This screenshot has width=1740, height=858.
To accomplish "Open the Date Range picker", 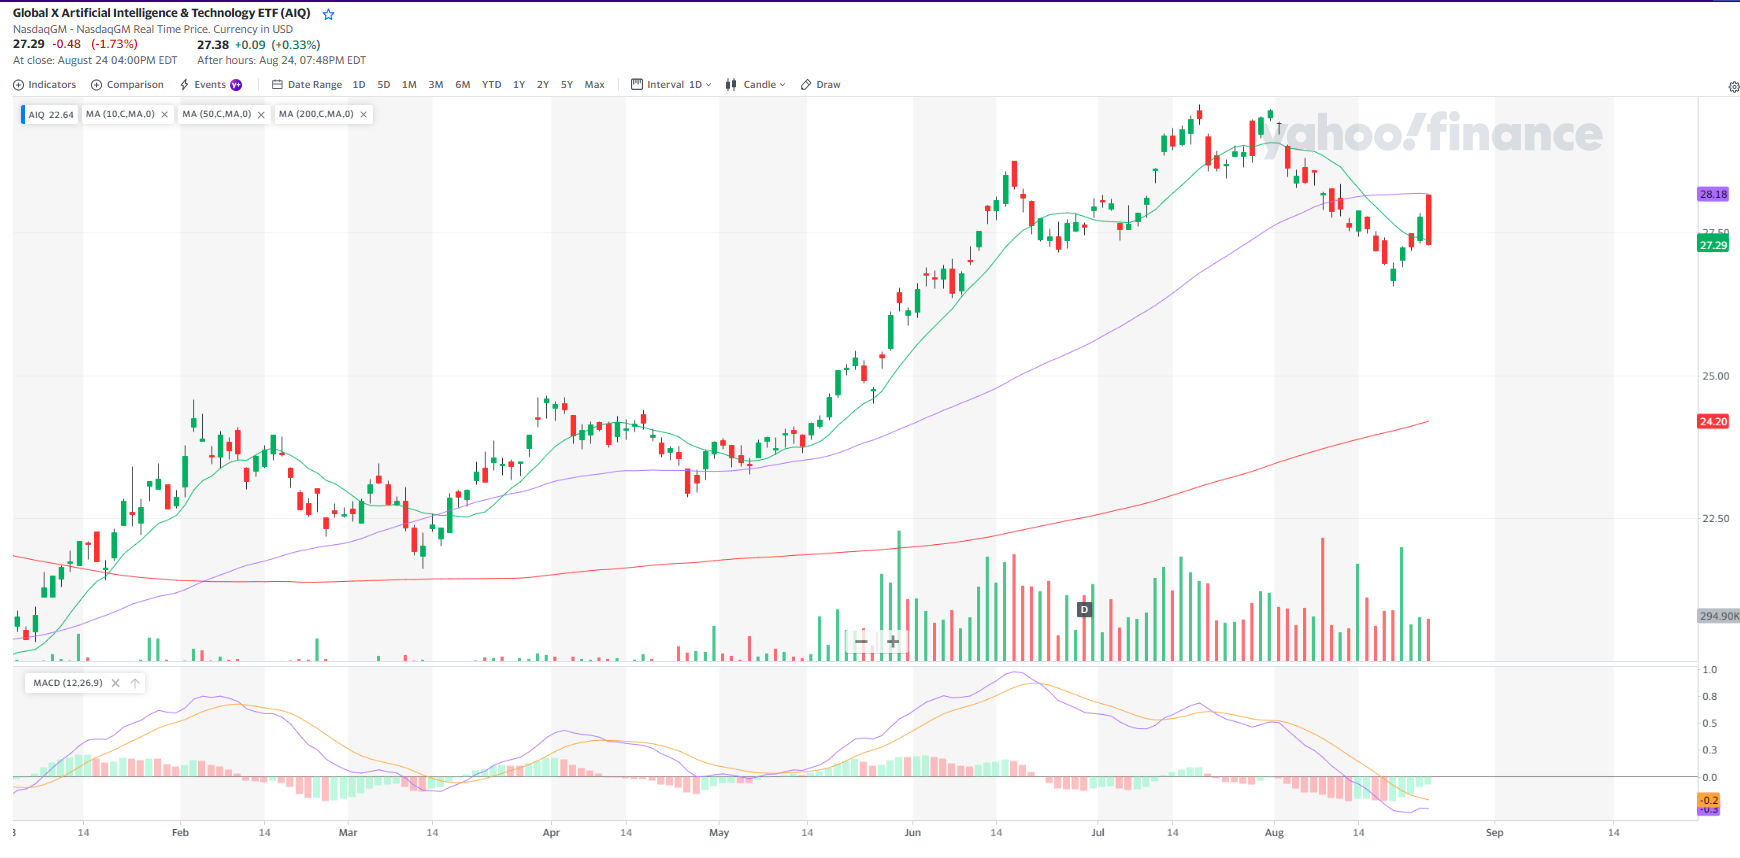I will click(307, 85).
